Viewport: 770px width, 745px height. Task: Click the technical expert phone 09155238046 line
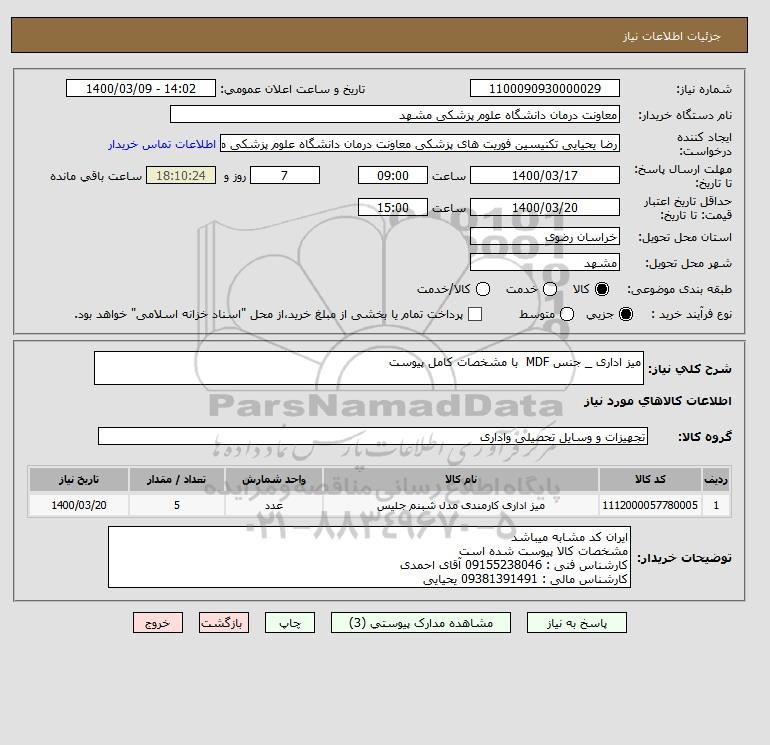coord(514,565)
